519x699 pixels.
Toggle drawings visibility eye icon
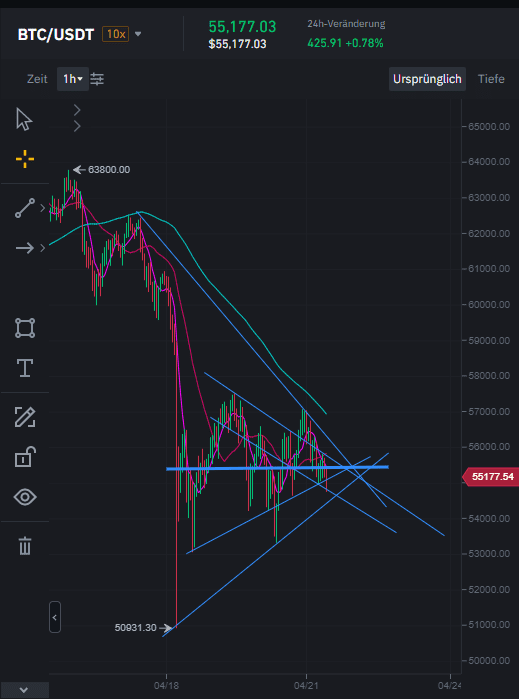click(25, 497)
